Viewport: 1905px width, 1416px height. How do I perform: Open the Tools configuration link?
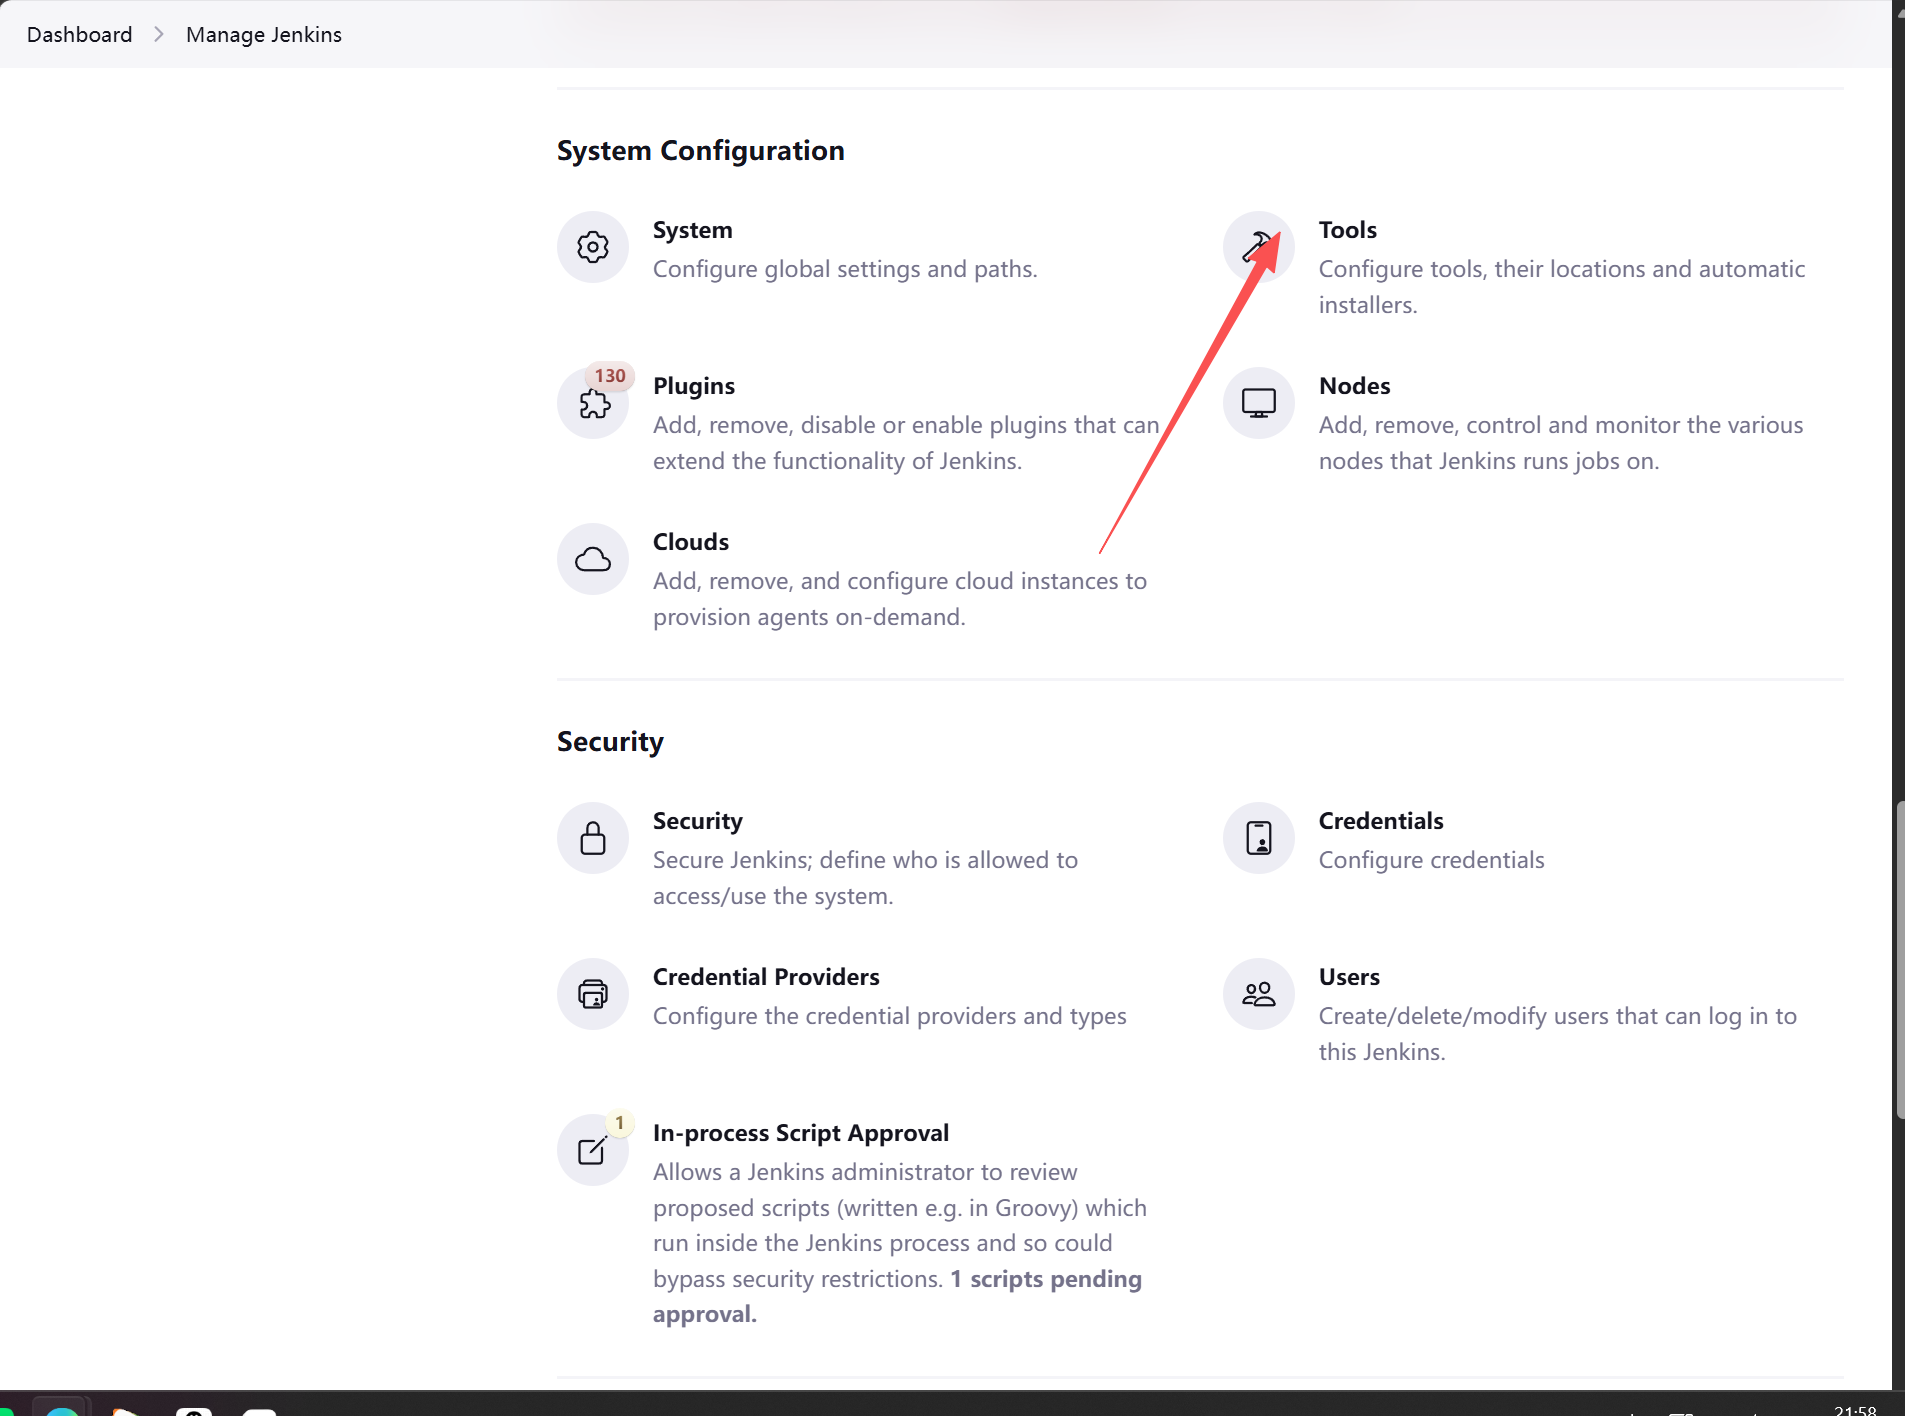[x=1348, y=230]
